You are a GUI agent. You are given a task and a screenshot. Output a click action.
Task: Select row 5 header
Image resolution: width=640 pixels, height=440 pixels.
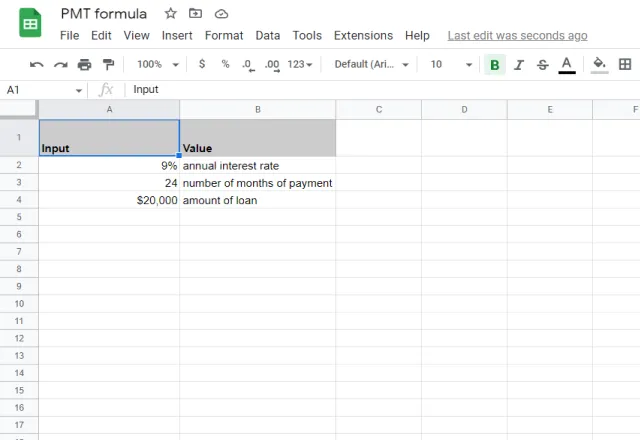(x=19, y=217)
